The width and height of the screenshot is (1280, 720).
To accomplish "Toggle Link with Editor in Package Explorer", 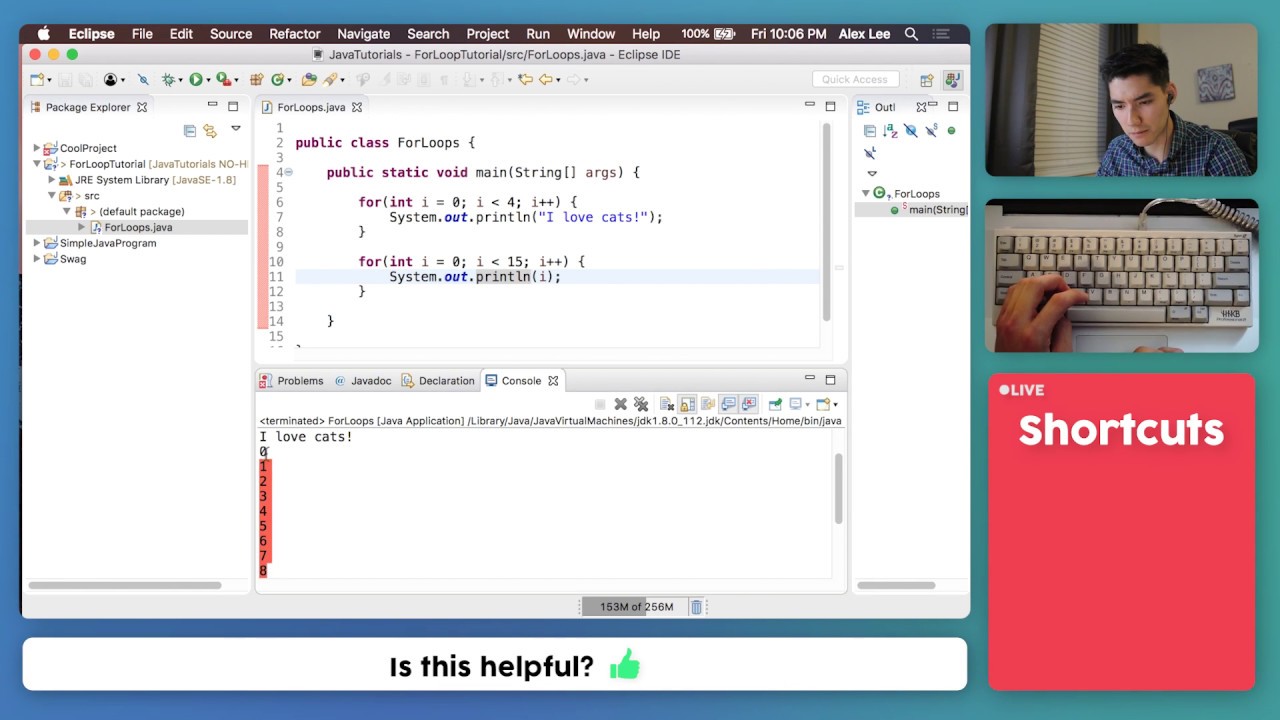I will pos(210,130).
